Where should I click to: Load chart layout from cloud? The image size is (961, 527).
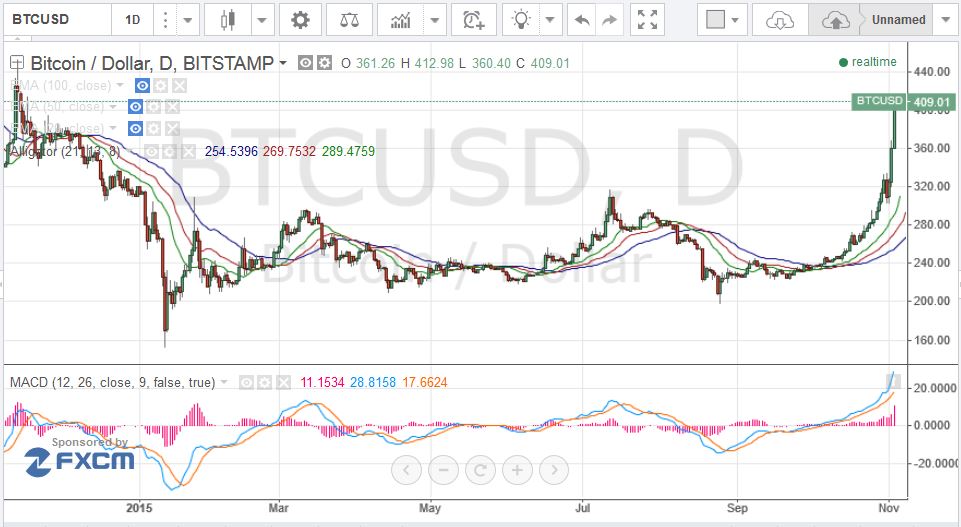click(x=780, y=20)
